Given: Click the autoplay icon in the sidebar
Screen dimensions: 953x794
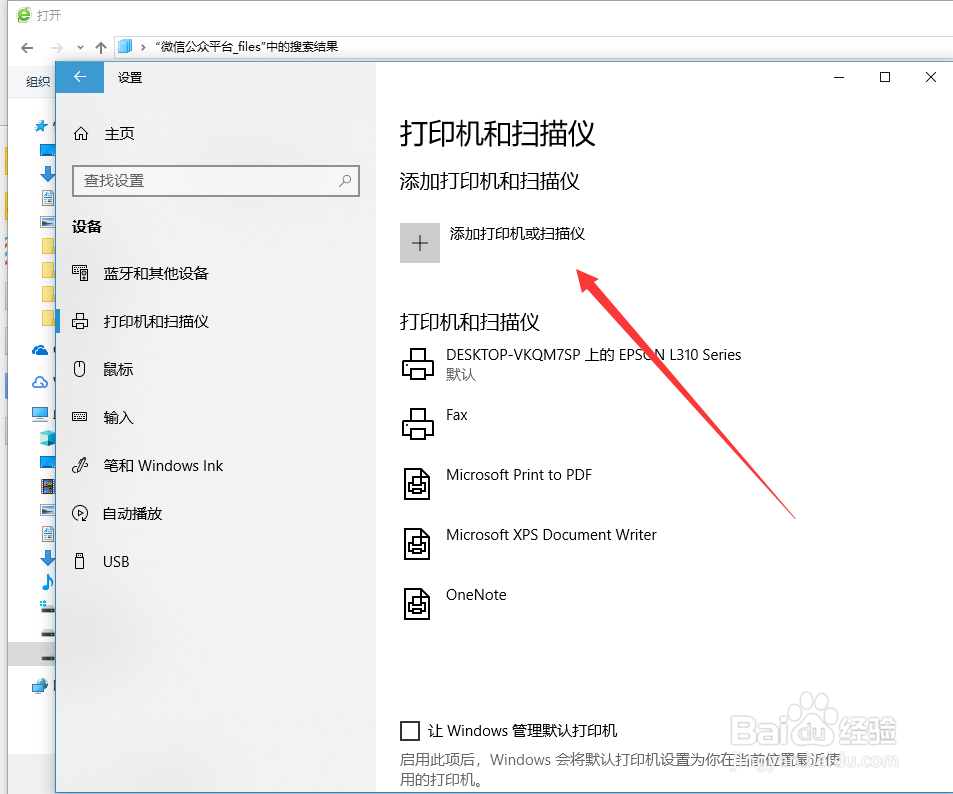Looking at the screenshot, I should click(80, 513).
